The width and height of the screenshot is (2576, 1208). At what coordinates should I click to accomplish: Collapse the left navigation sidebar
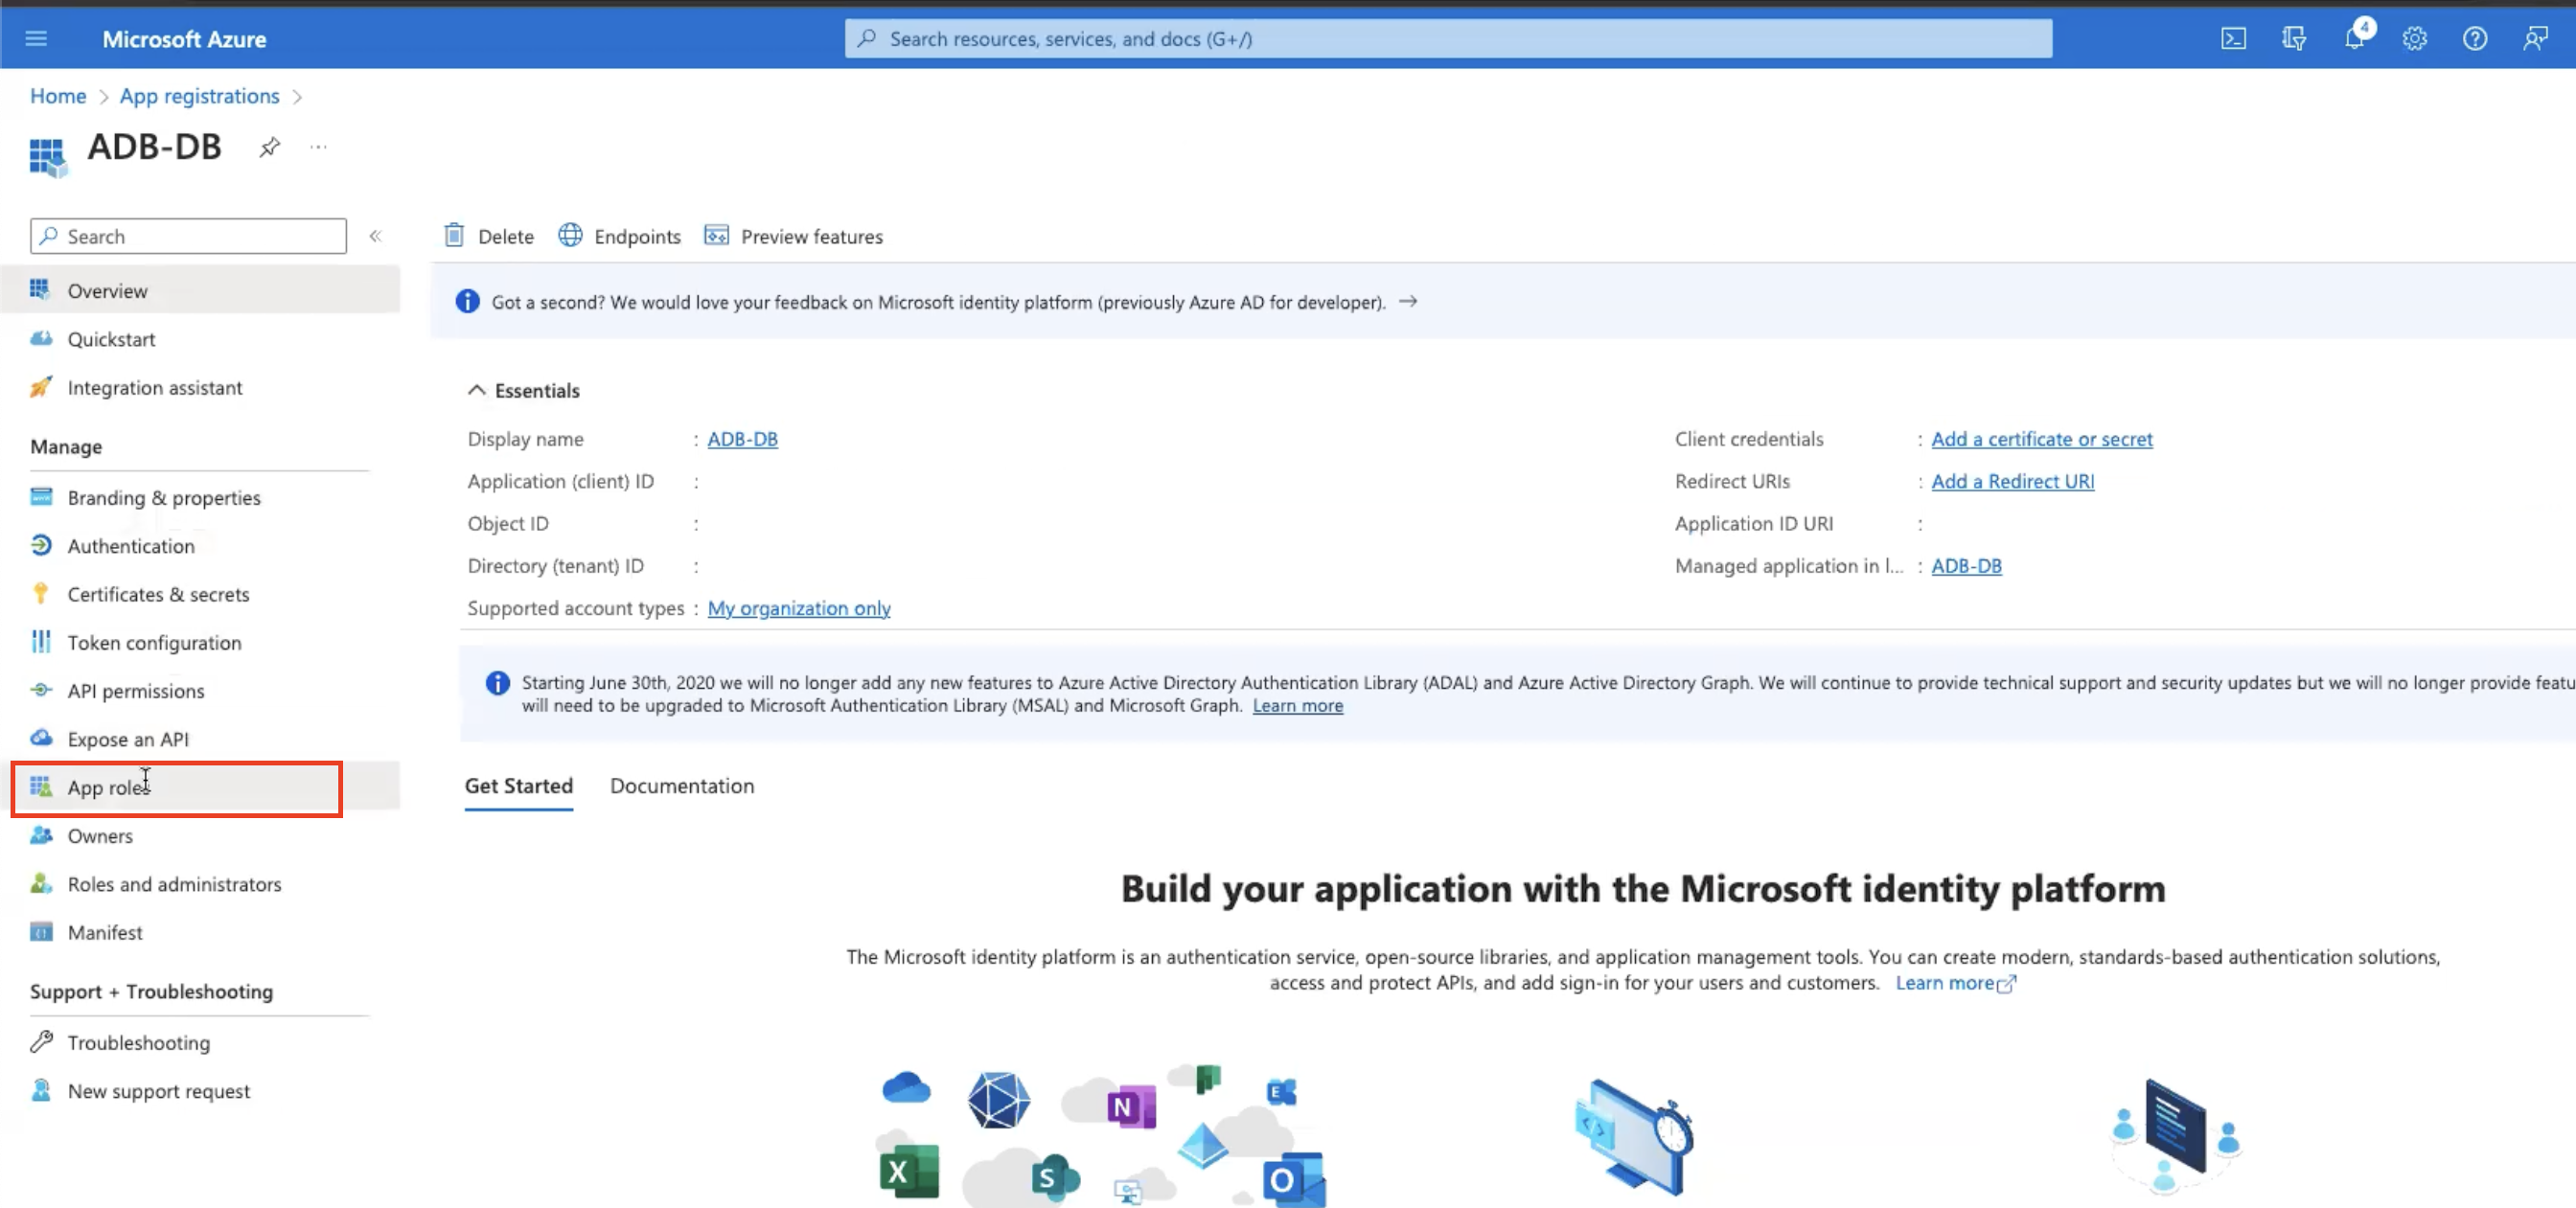coord(376,236)
